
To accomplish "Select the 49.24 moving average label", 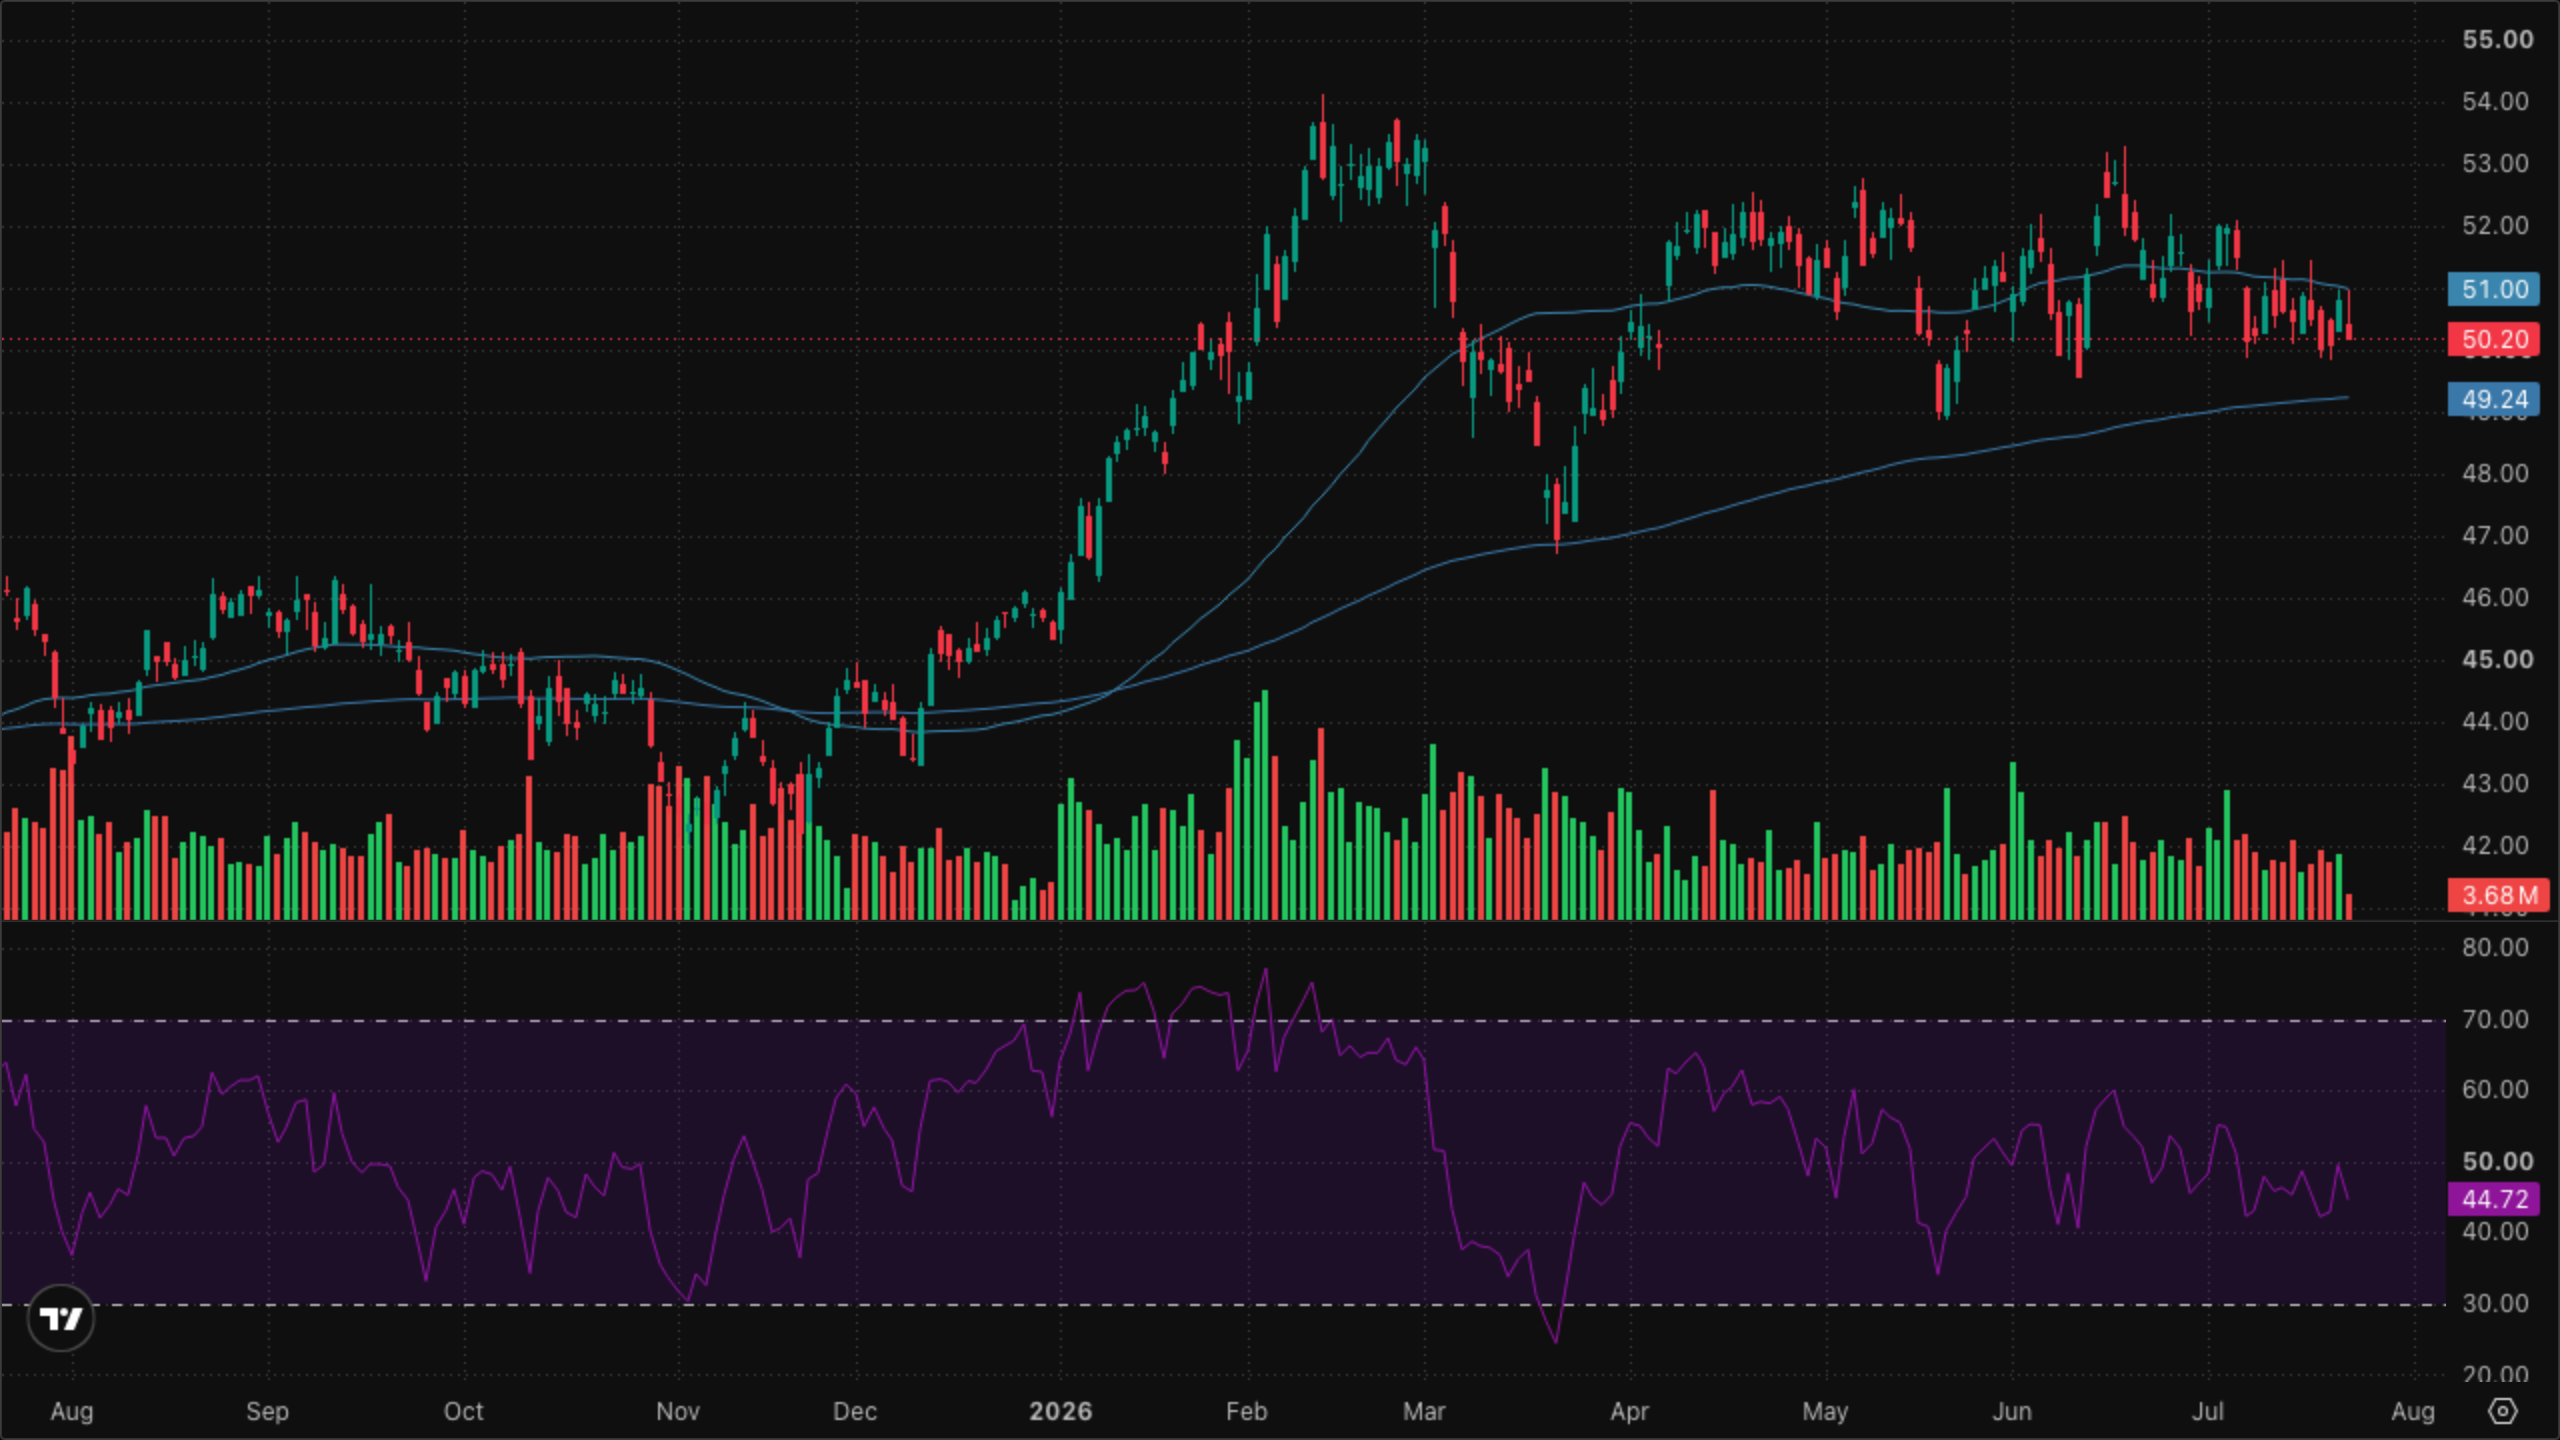I will pos(2494,399).
